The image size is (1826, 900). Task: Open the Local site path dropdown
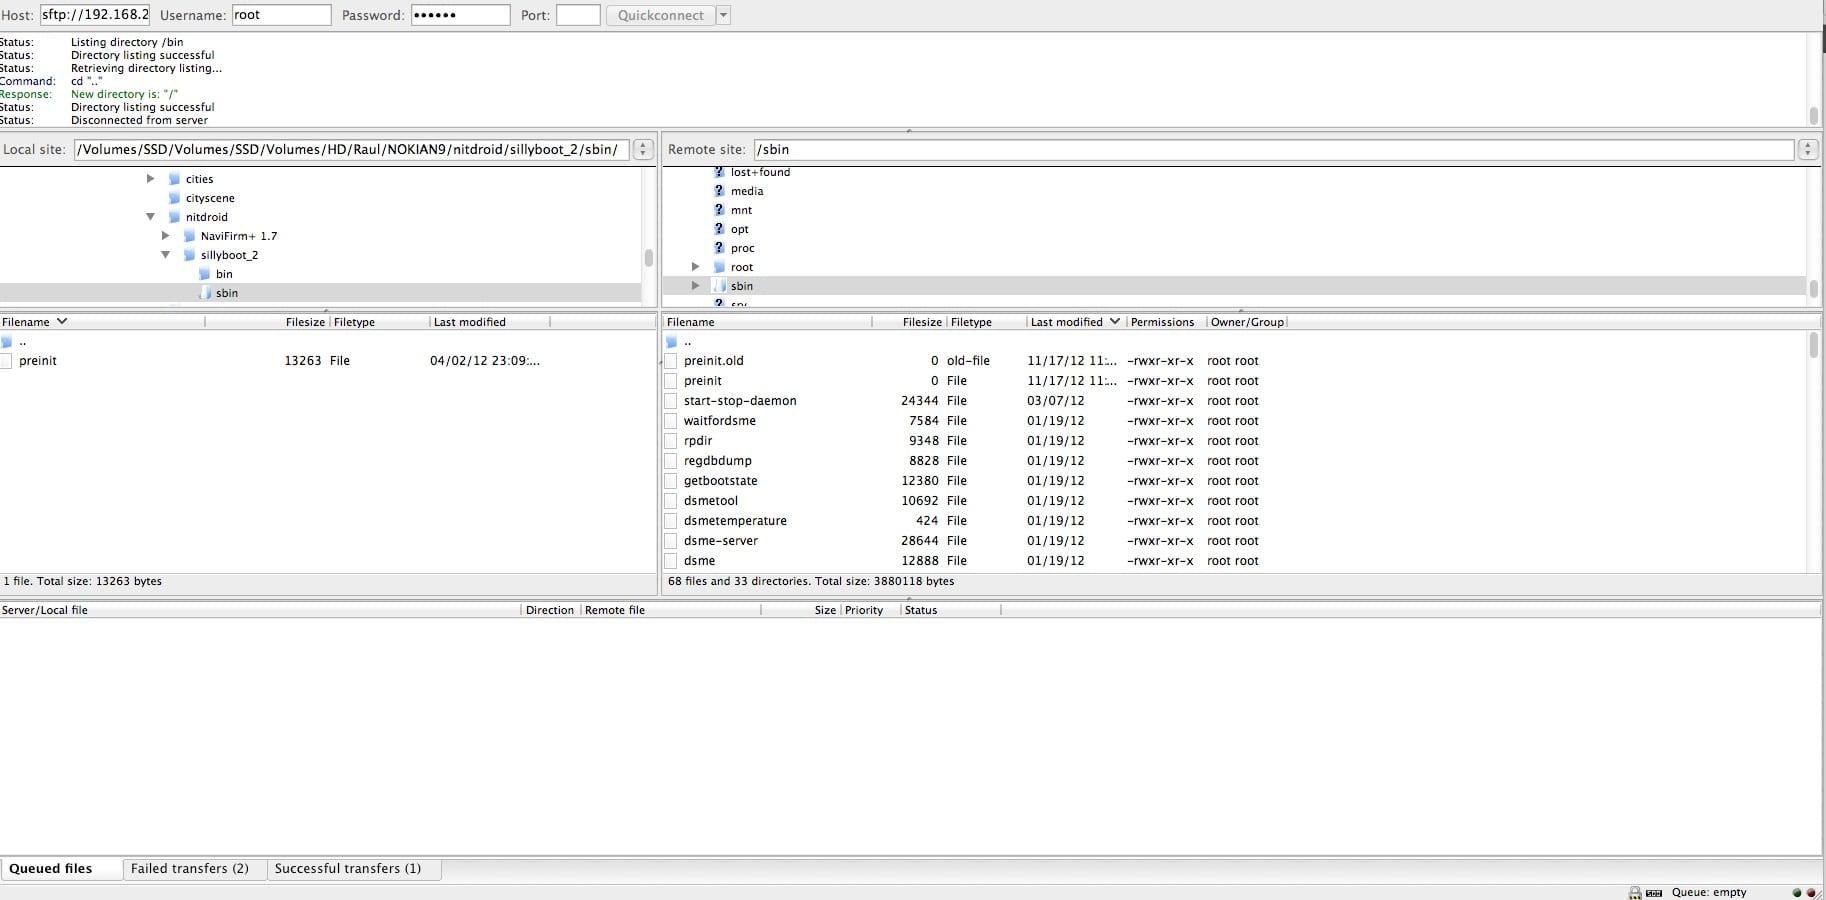click(643, 149)
